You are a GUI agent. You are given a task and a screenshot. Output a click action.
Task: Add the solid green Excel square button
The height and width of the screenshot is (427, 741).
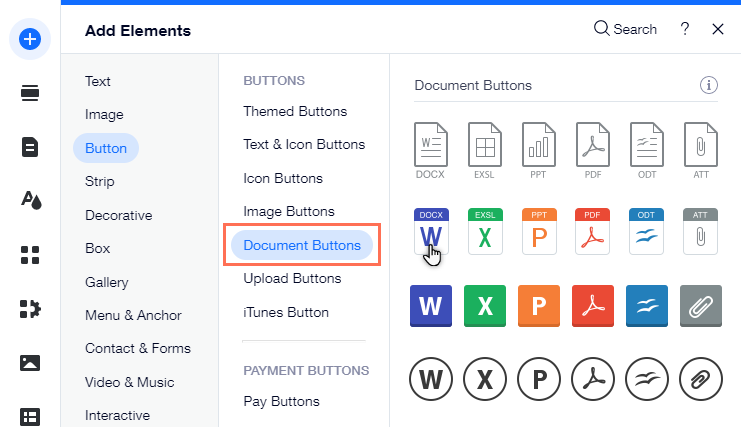tap(485, 306)
